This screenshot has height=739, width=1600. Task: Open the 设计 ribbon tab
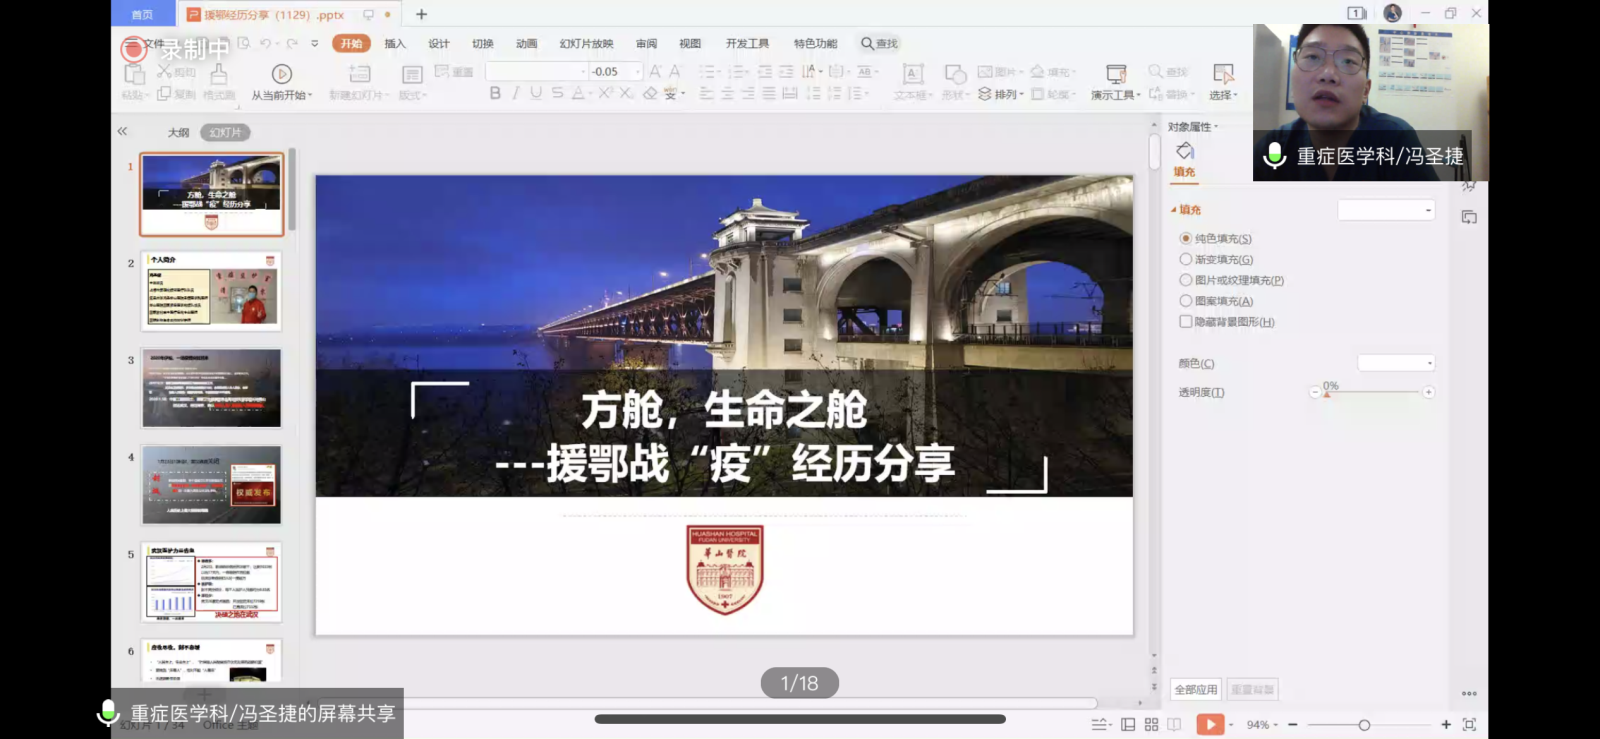point(439,43)
